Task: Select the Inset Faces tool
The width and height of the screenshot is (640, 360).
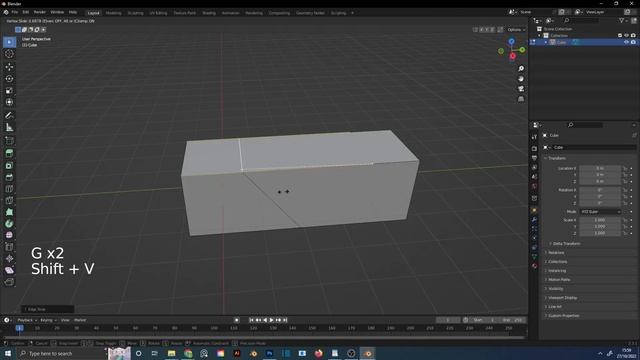Action: pyautogui.click(x=9, y=166)
